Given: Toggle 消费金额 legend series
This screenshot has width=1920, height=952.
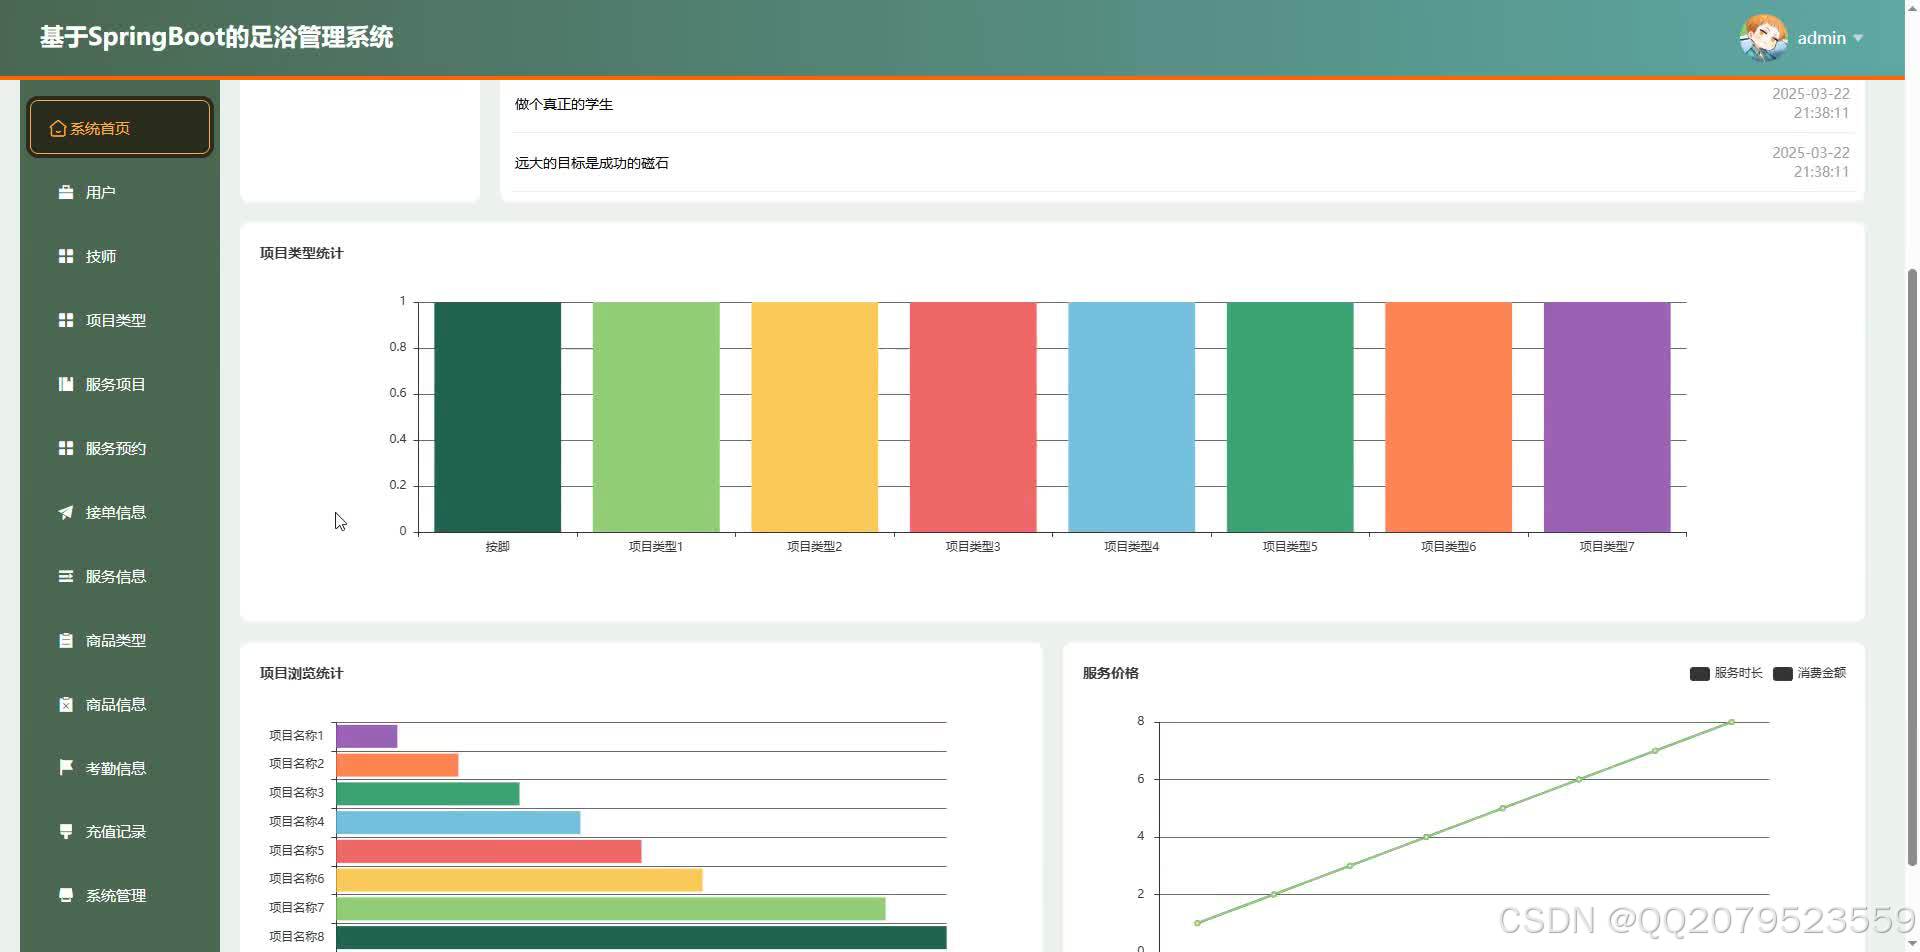Looking at the screenshot, I should click(x=1809, y=673).
